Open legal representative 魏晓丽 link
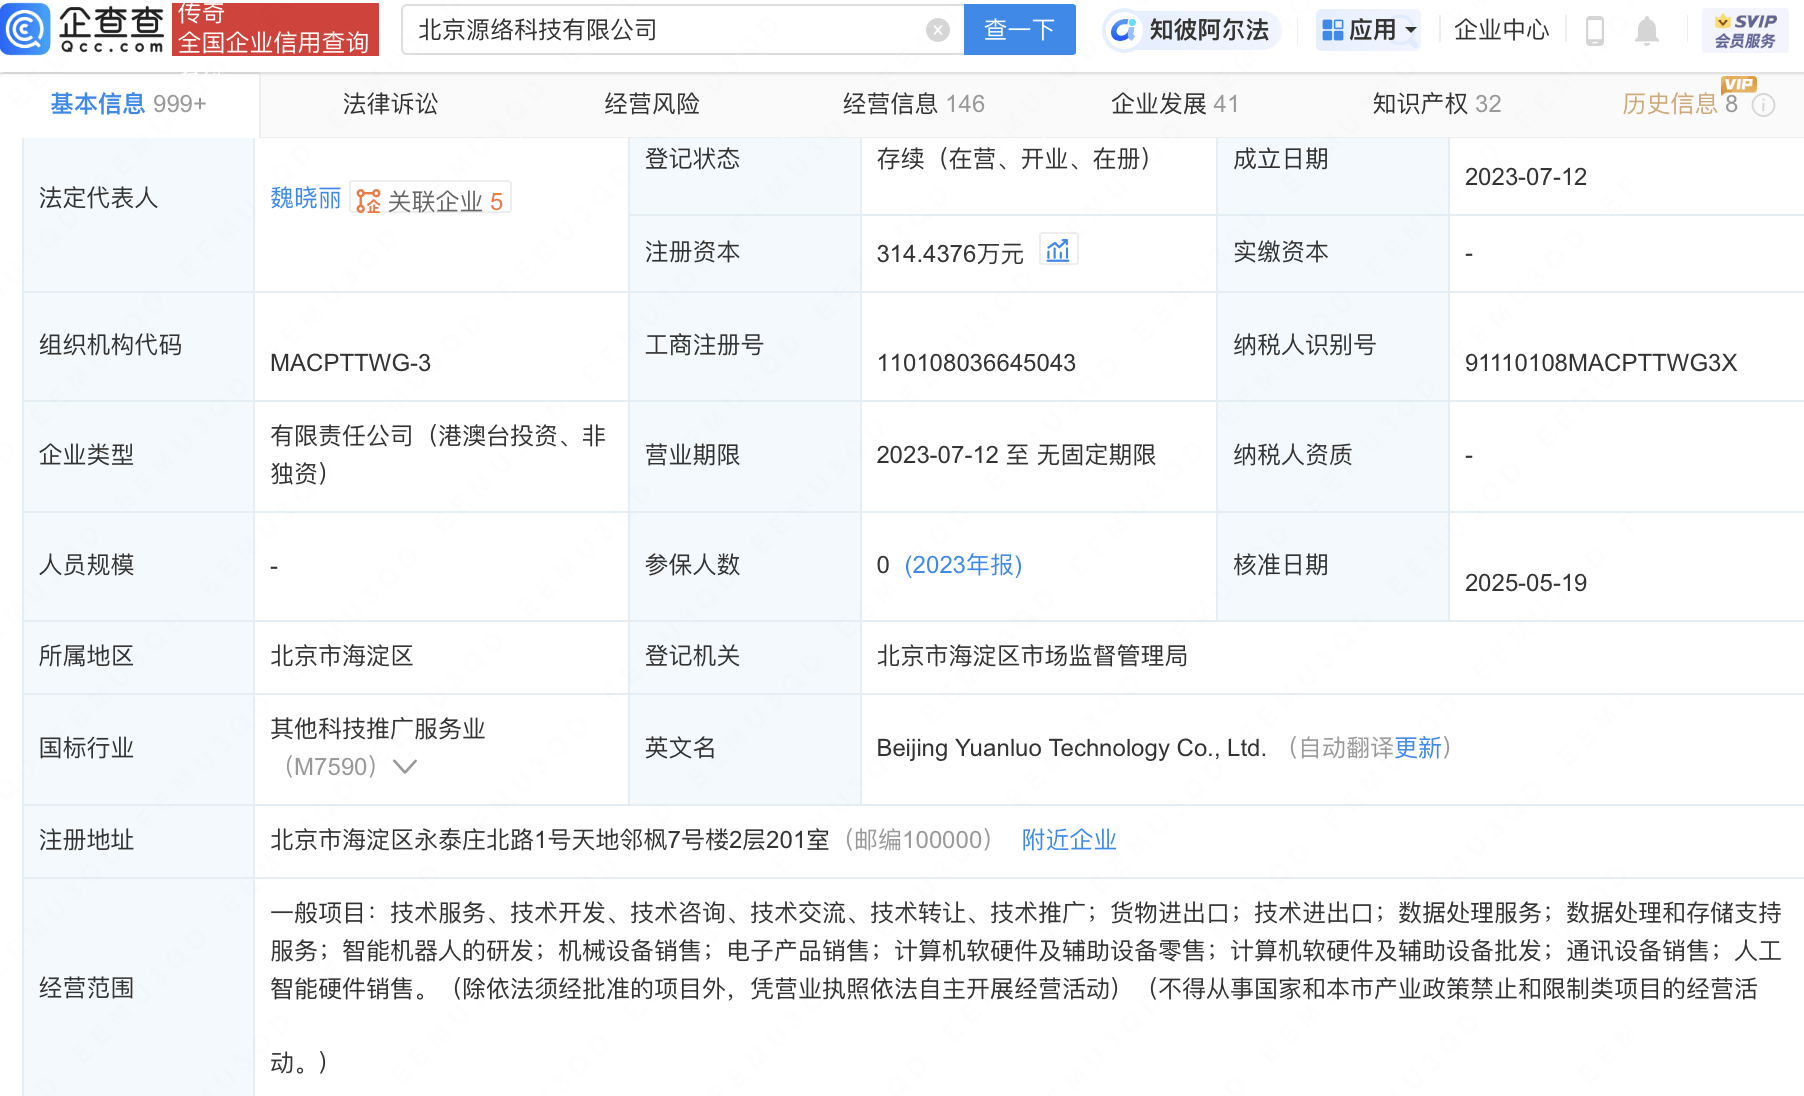 305,198
